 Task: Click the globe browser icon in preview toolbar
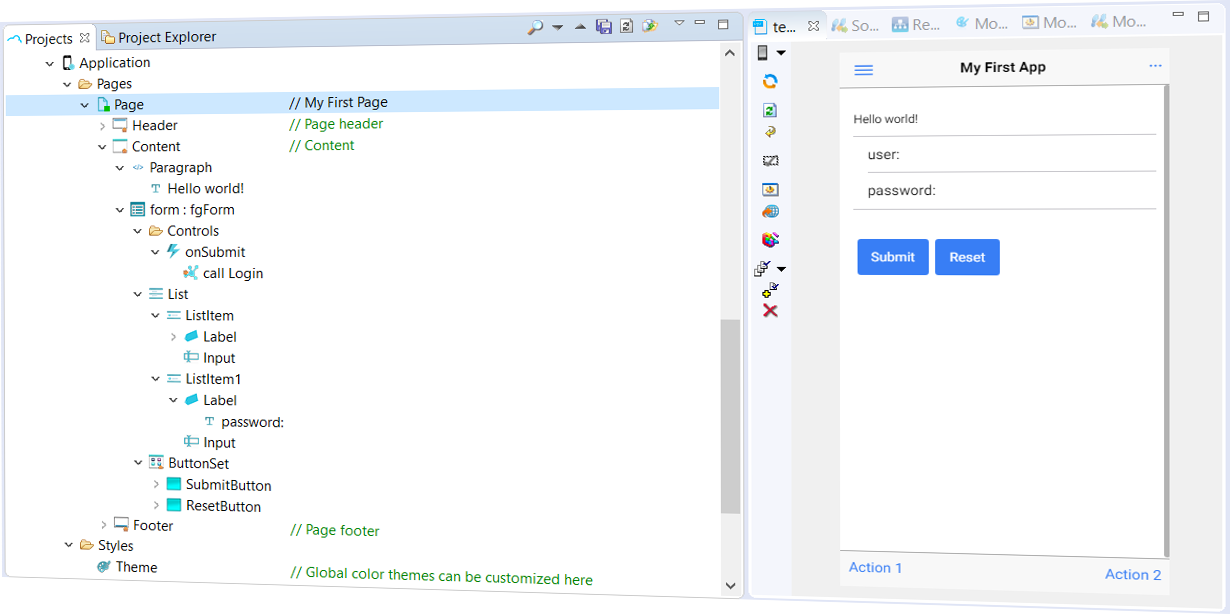pos(770,212)
